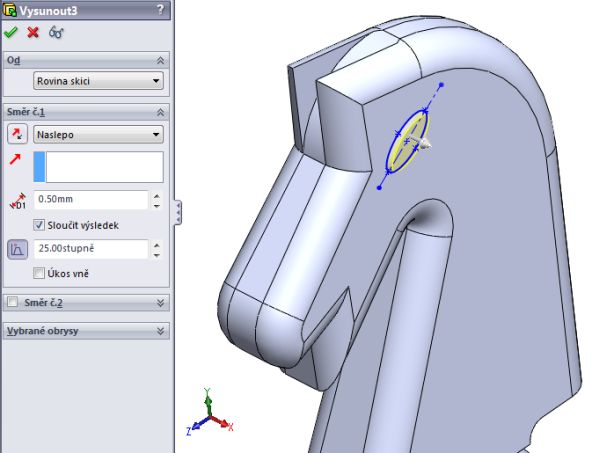
Task: Collapse the Od section
Action: 161,60
